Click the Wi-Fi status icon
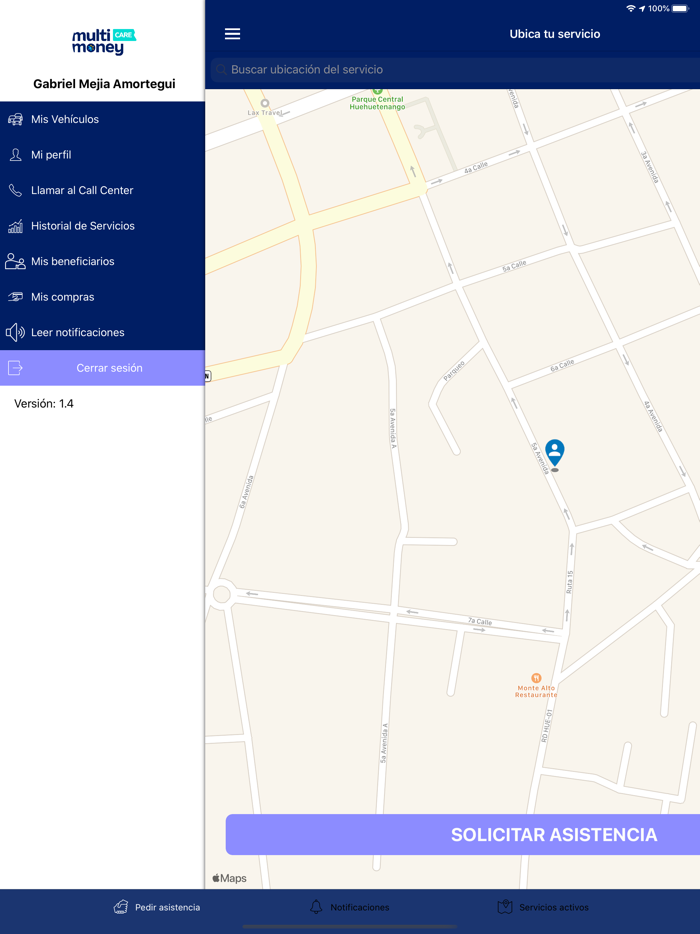The width and height of the screenshot is (700, 934). [631, 8]
